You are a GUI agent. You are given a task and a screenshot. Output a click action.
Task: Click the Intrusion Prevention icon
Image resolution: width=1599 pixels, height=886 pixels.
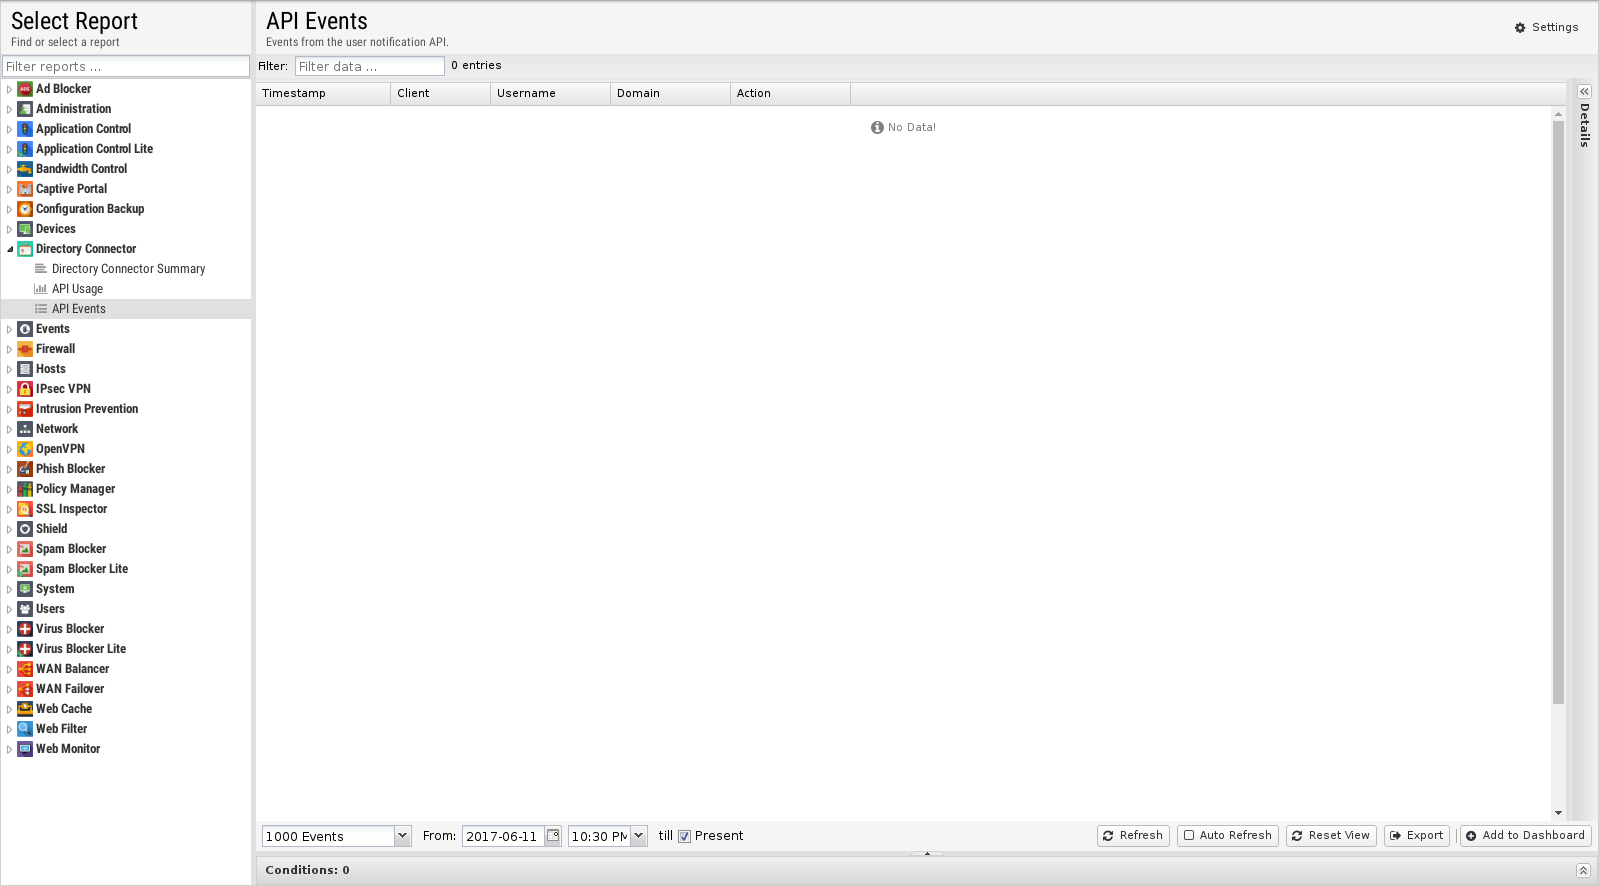tap(25, 409)
